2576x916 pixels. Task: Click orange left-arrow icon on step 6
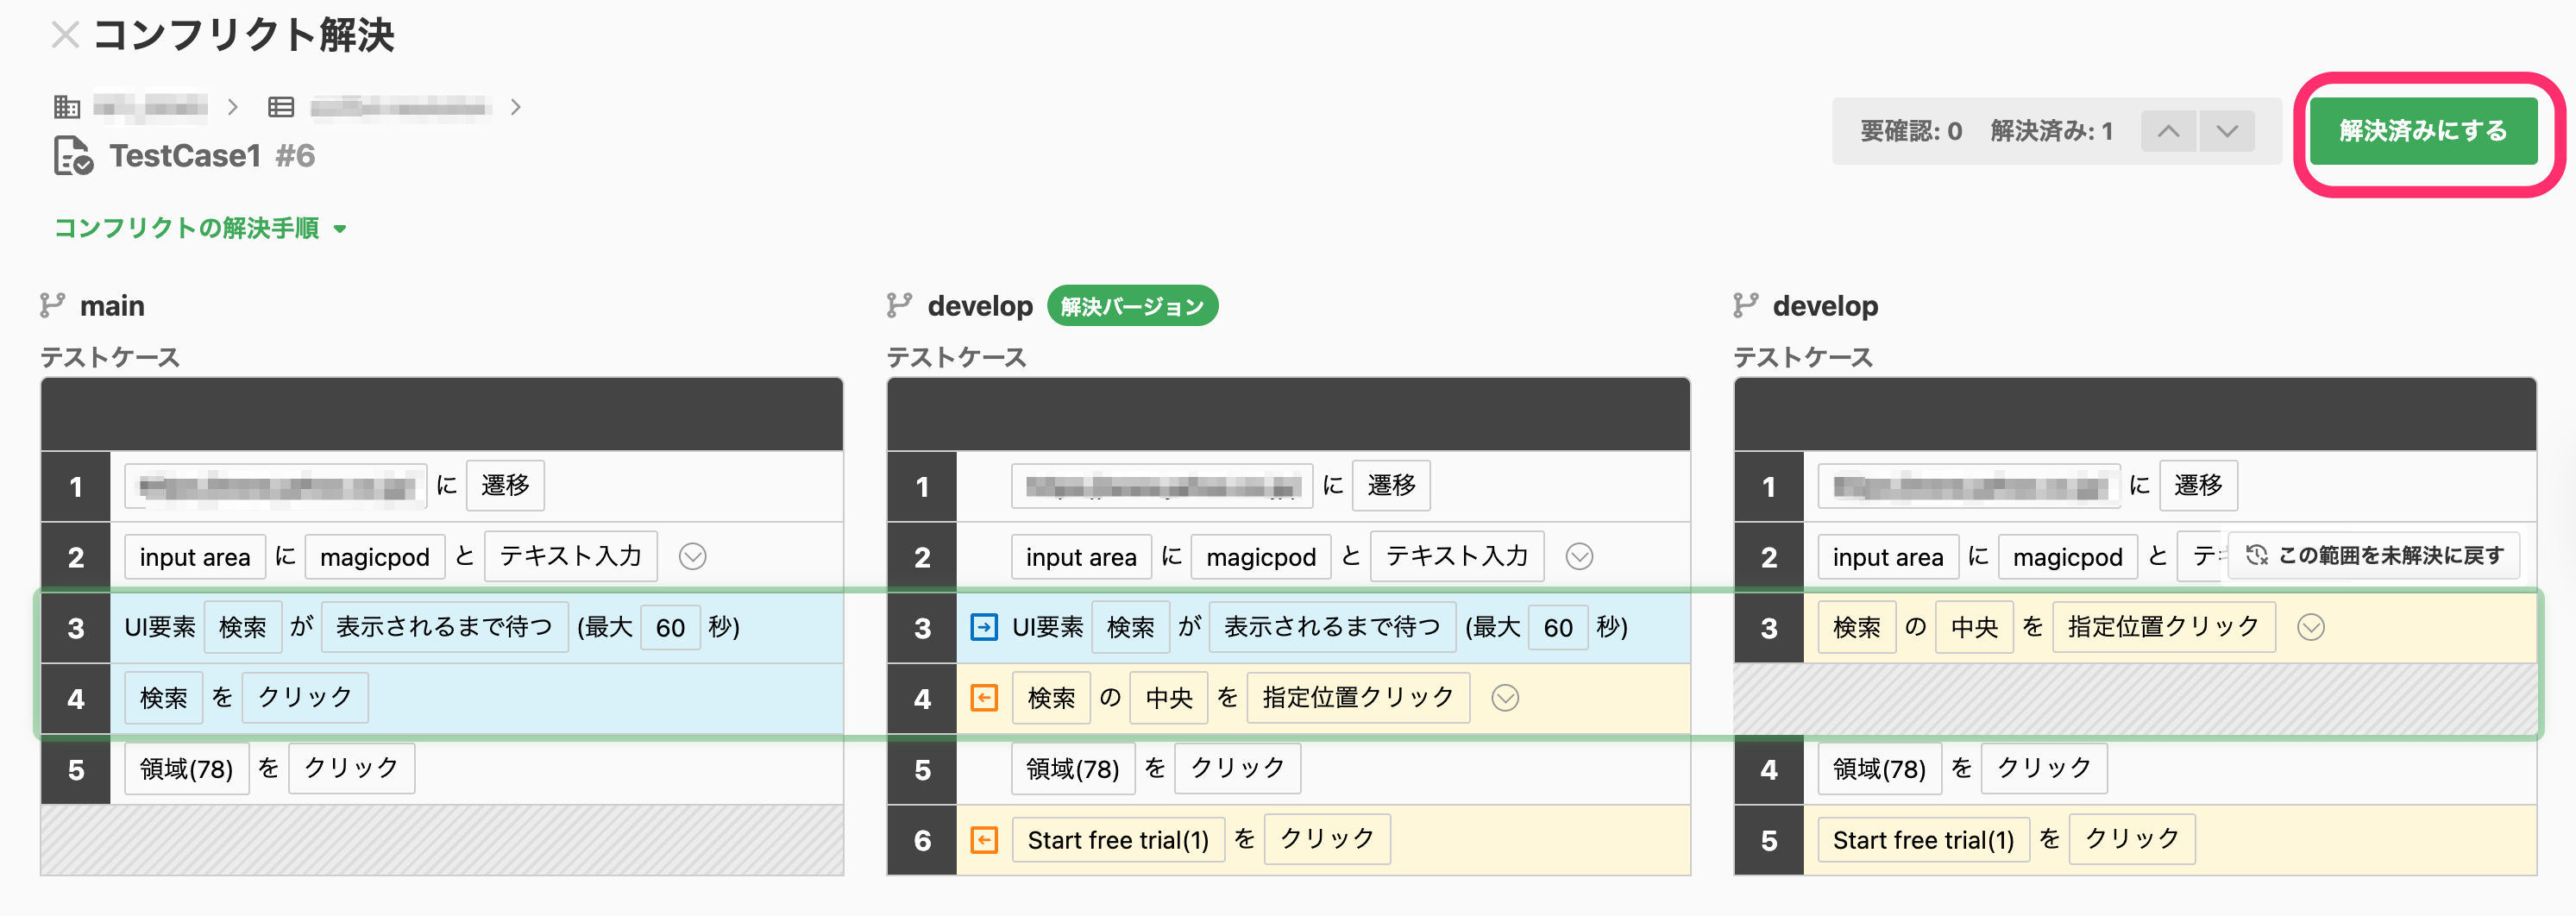(x=984, y=840)
